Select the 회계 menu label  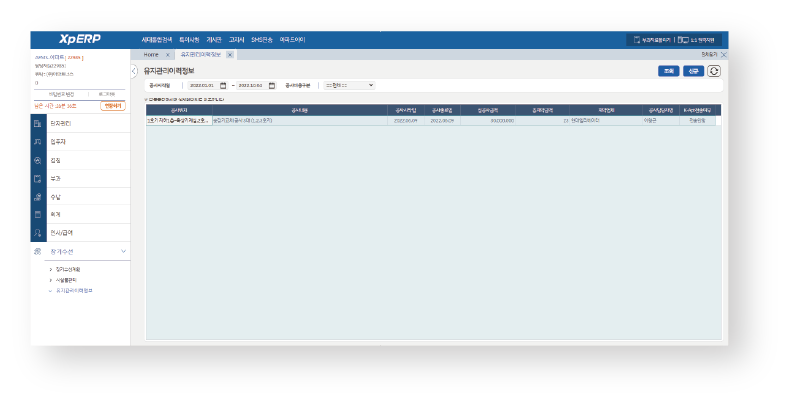(55, 215)
